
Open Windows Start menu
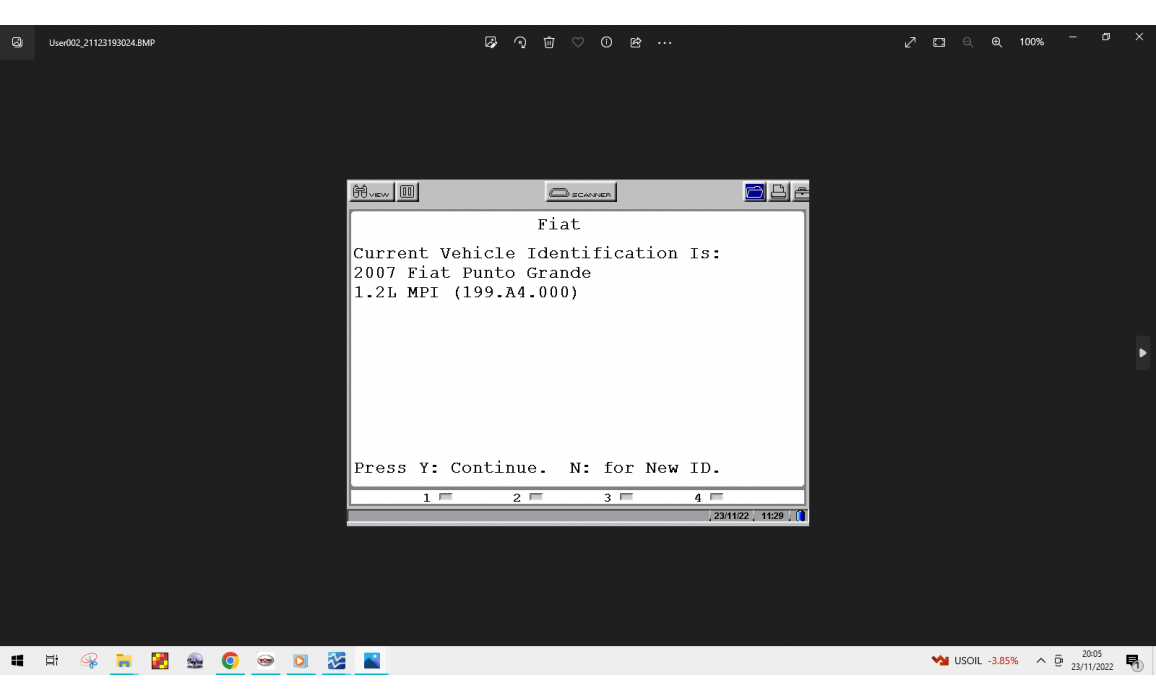point(17,661)
